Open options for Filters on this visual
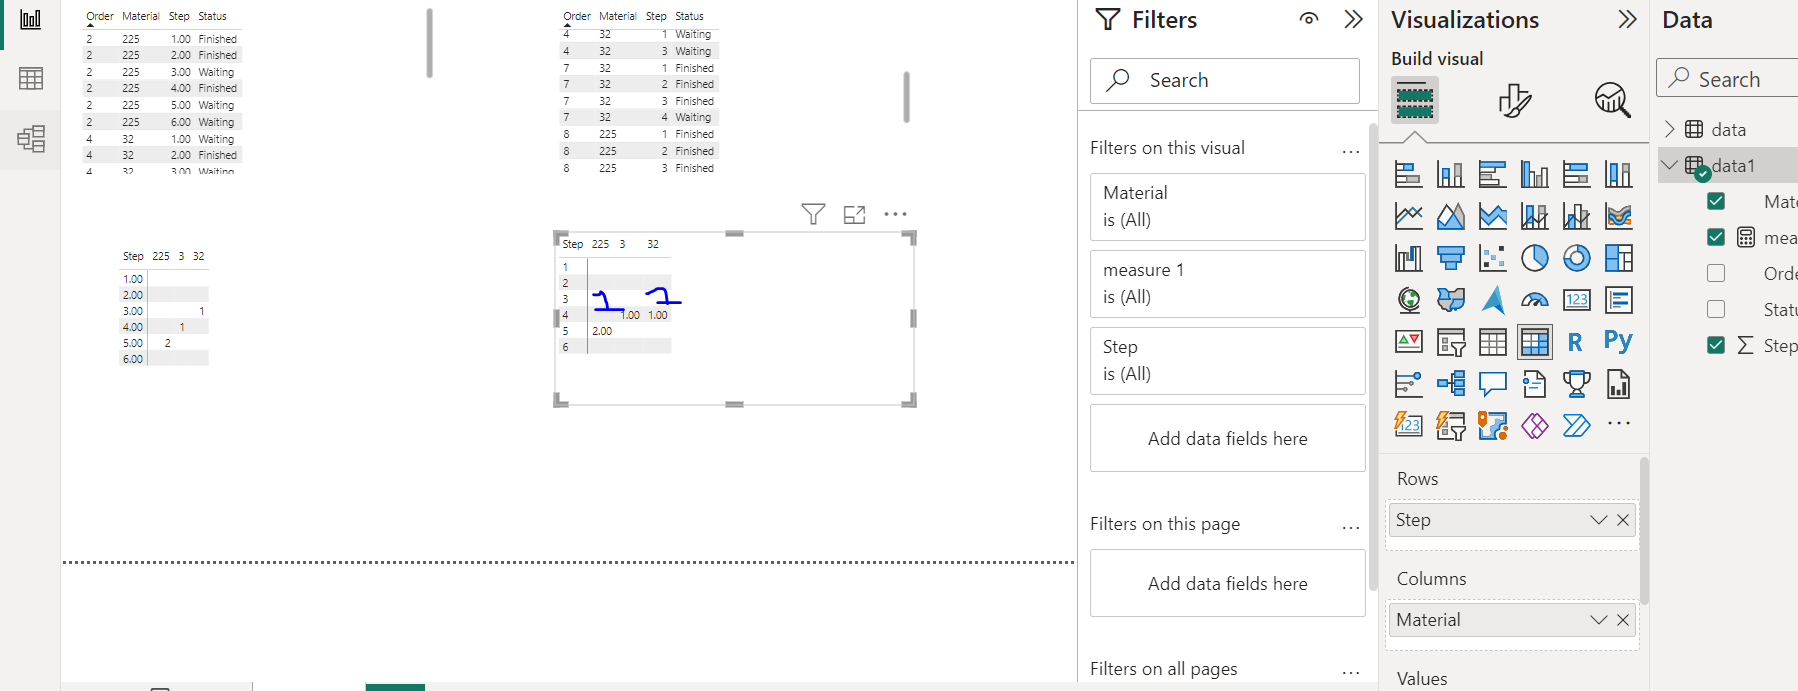Image resolution: width=1798 pixels, height=691 pixels. [1351, 151]
